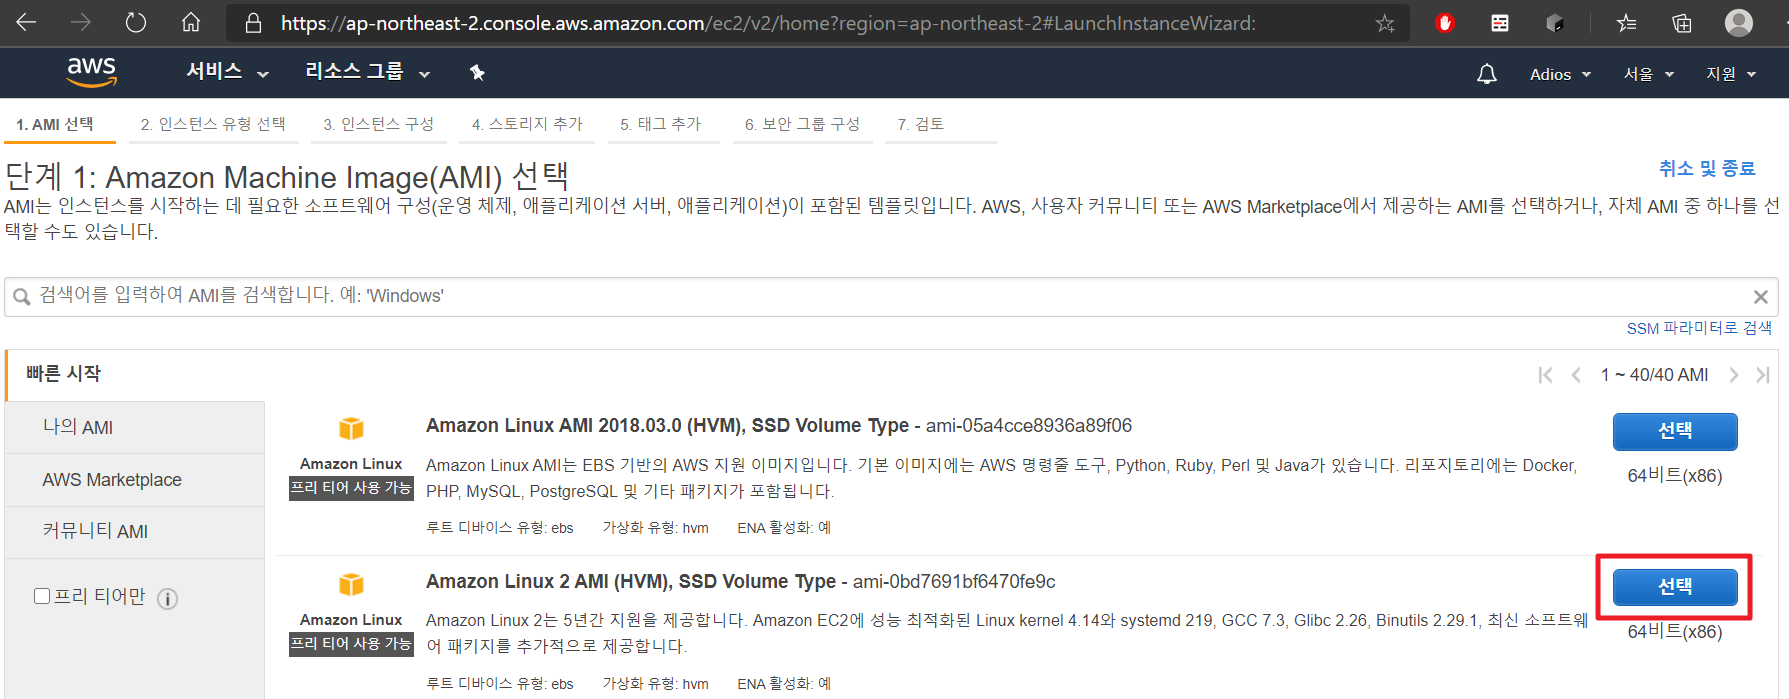Click 64비트(x86) under Amazon Linux 2 AMI
Viewport: 1789px width, 699px height.
tap(1675, 632)
